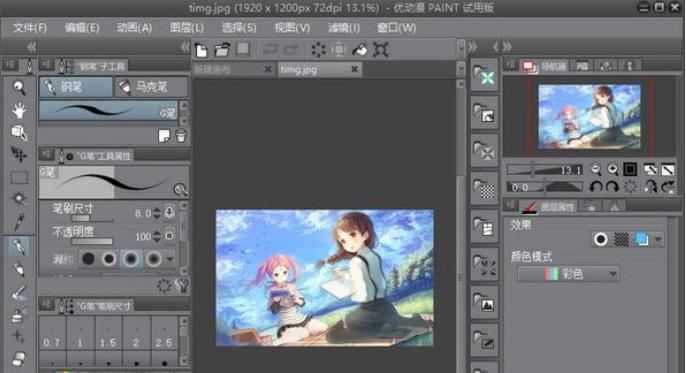Click the navigator Rotate left arrow

point(595,187)
